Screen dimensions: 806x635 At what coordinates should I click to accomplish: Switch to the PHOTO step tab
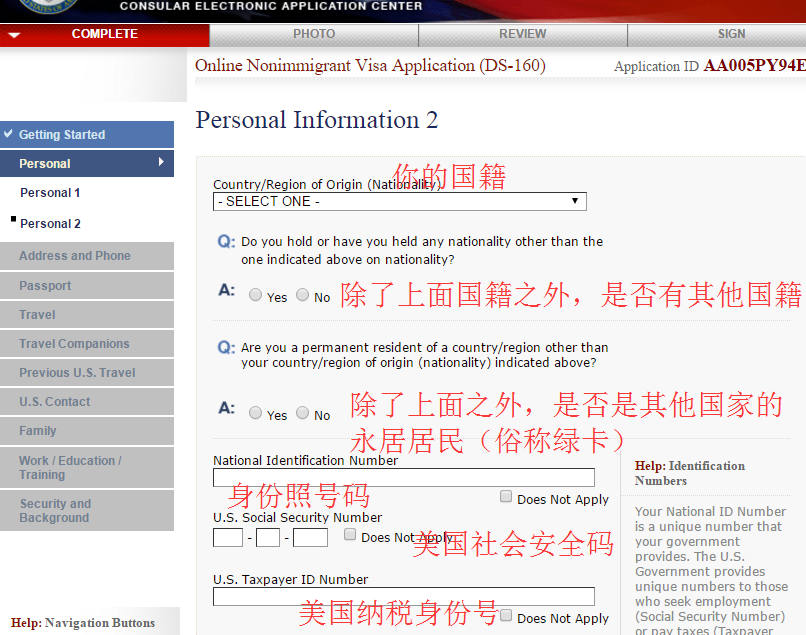click(314, 34)
